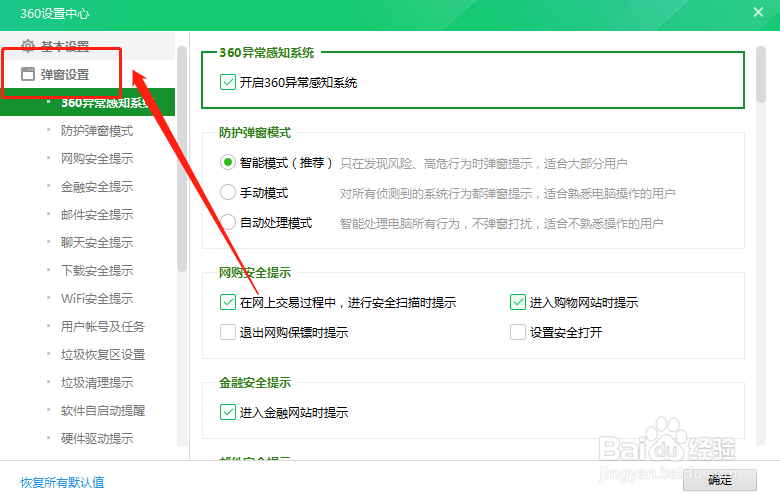Select 防护弹窗模式 in the sidebar
This screenshot has width=780, height=500.
coord(97,131)
